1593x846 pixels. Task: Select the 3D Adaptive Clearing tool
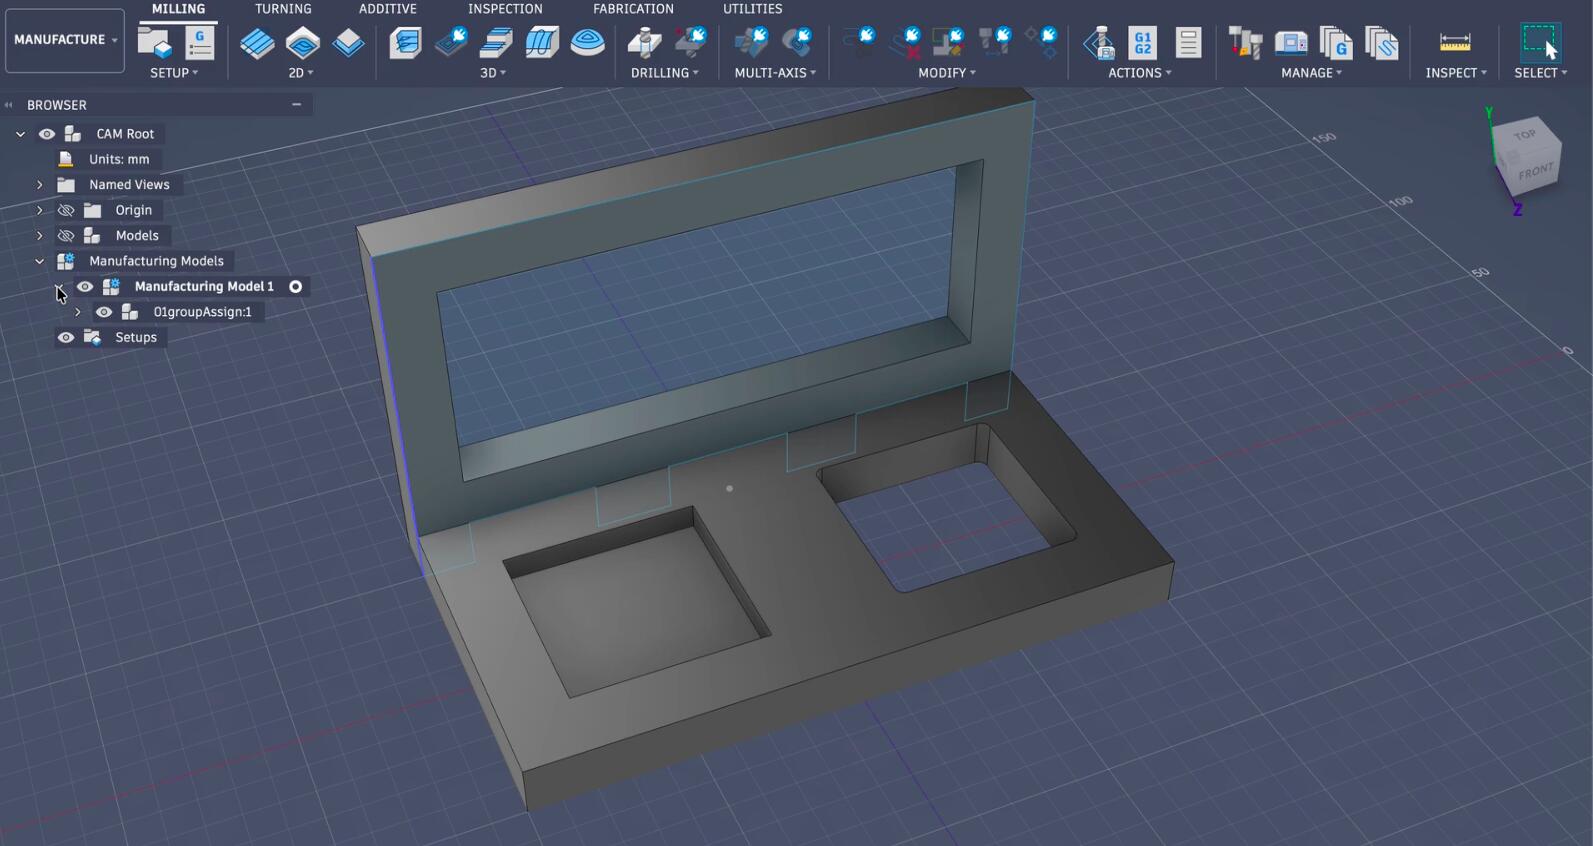point(405,43)
